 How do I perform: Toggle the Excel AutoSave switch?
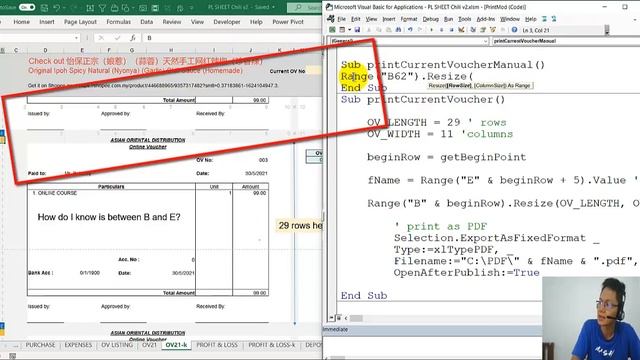27,7
